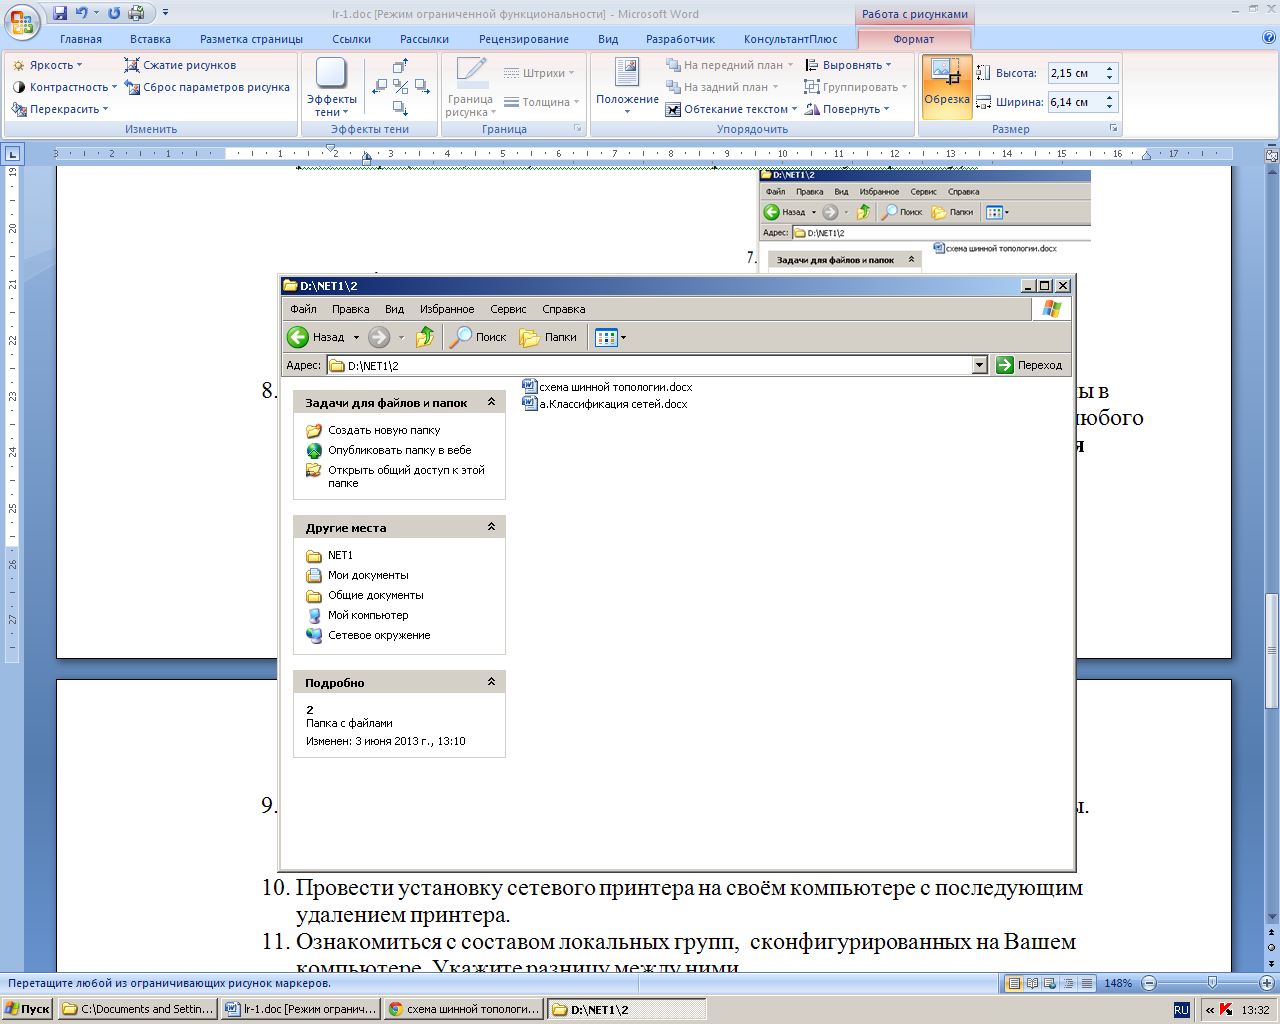Click the quick print icon
1280x1024 pixels.
point(137,13)
